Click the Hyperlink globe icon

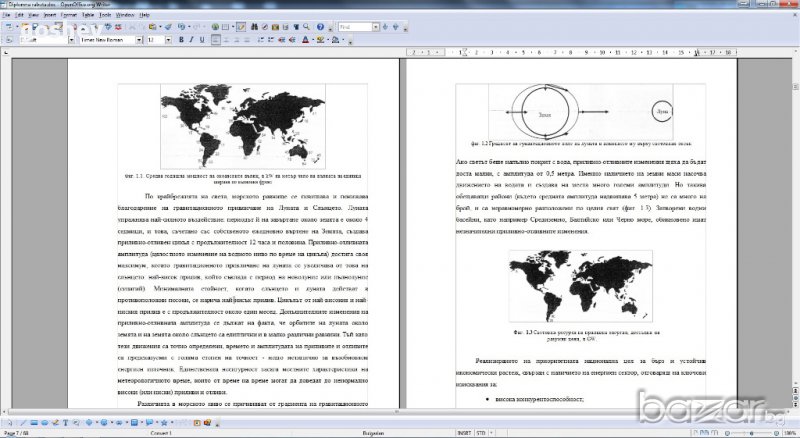point(213,28)
